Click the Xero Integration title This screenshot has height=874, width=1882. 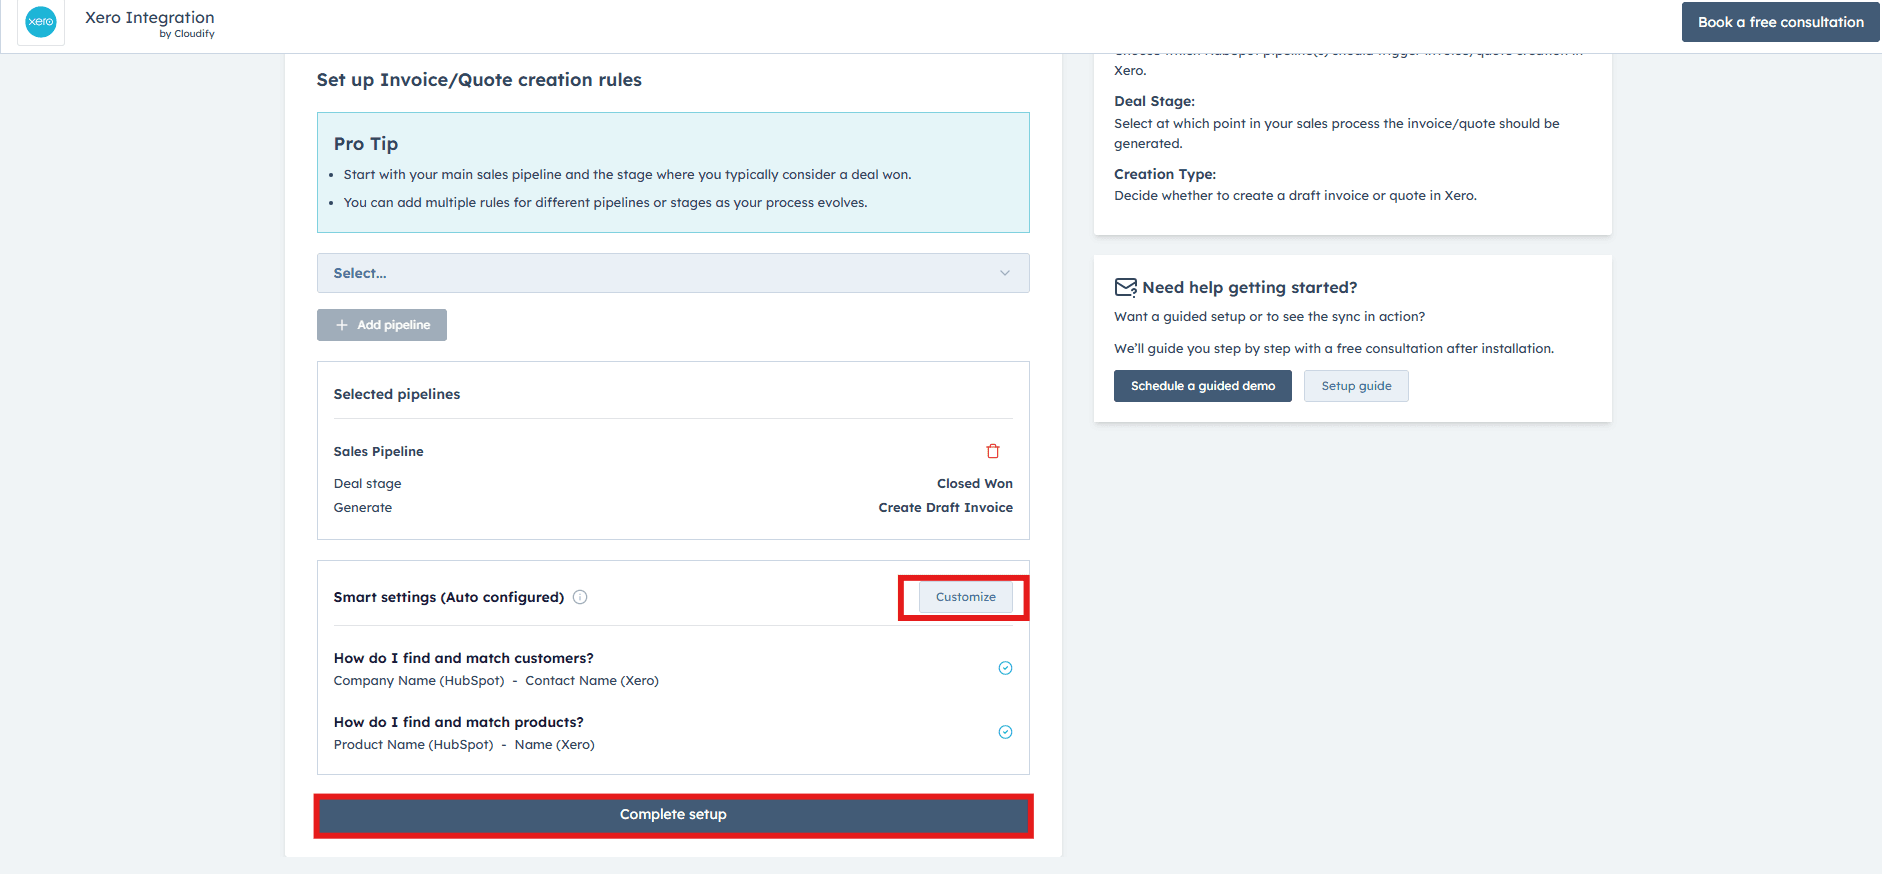pyautogui.click(x=150, y=17)
